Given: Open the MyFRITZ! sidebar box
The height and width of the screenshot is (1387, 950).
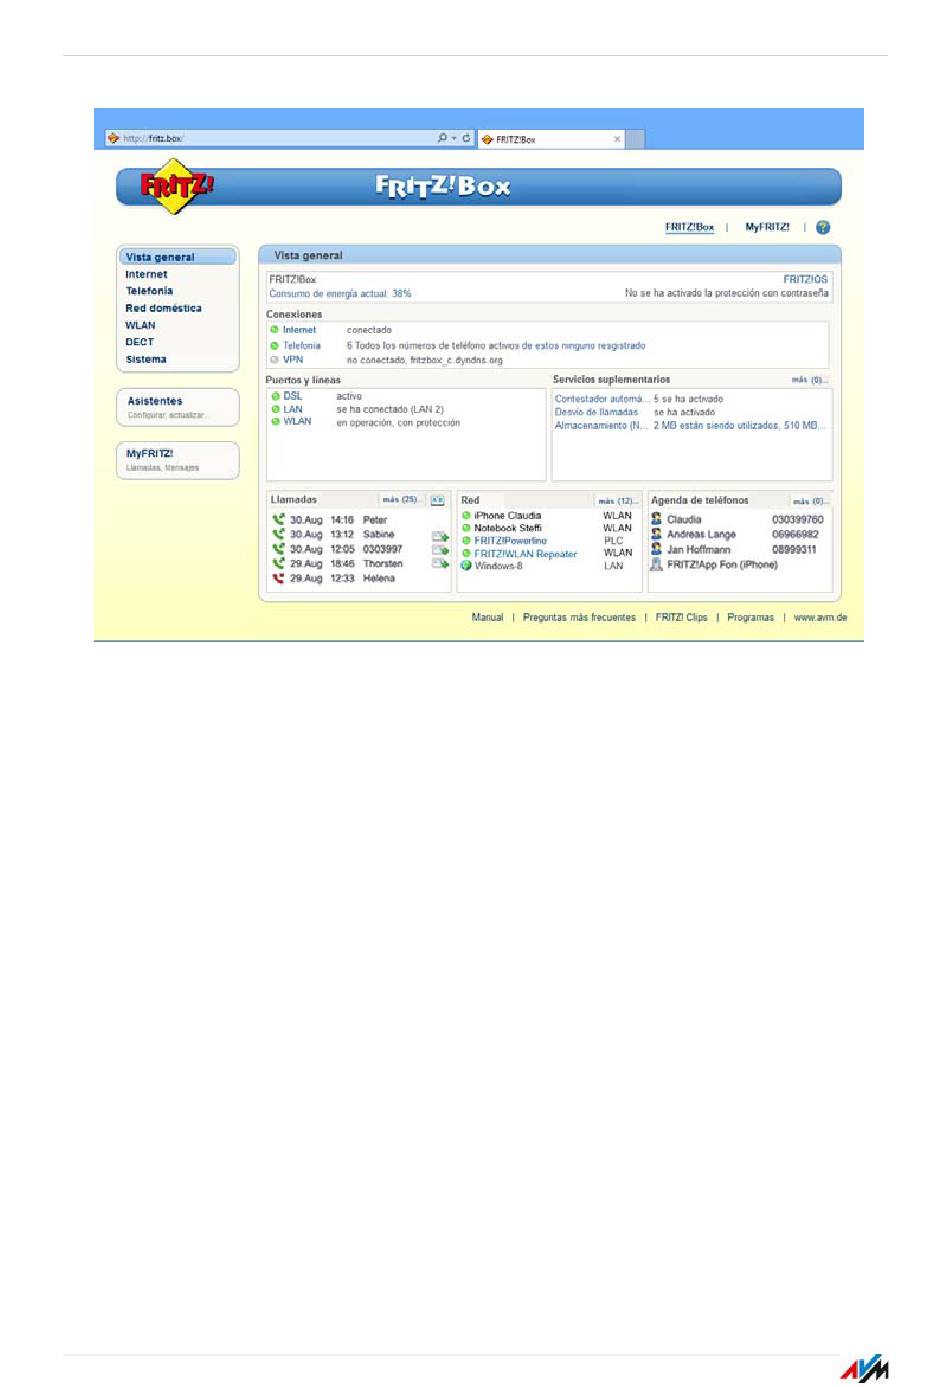Looking at the screenshot, I should [178, 460].
